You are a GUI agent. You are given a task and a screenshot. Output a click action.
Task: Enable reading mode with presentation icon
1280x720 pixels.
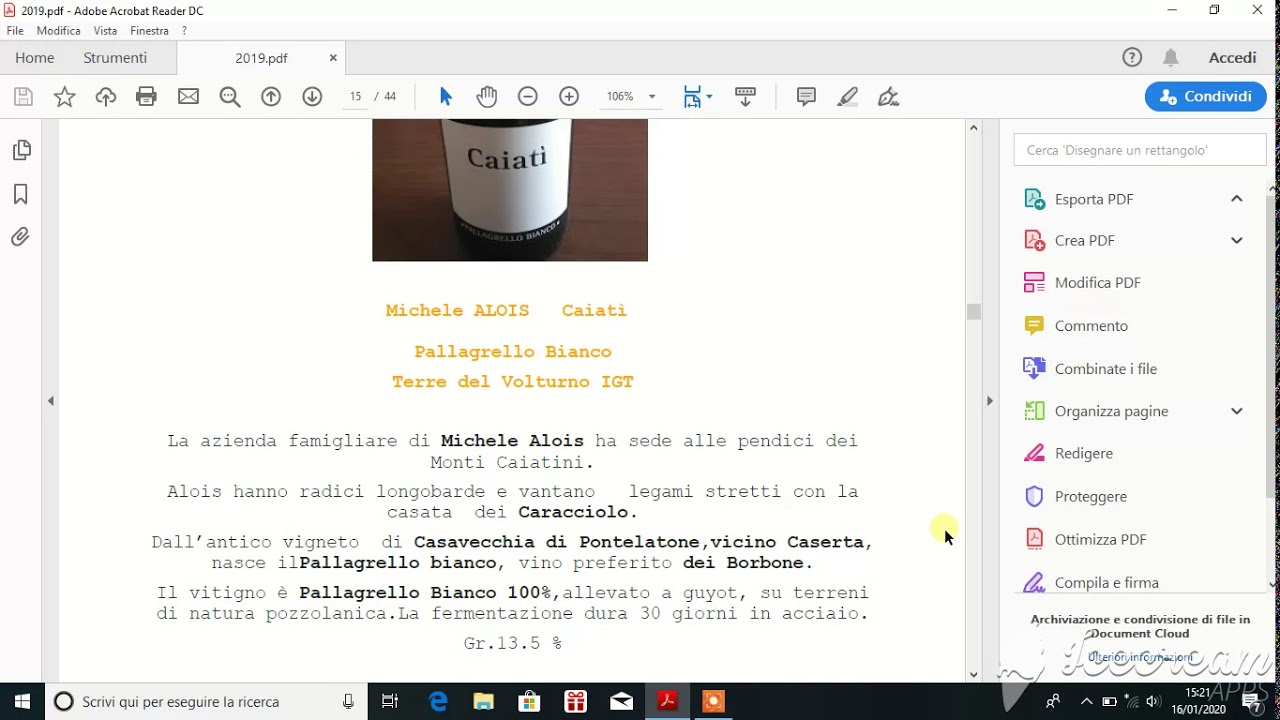click(x=745, y=96)
